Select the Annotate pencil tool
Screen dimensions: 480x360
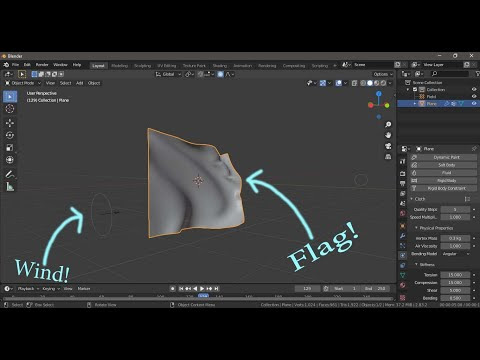click(10, 174)
